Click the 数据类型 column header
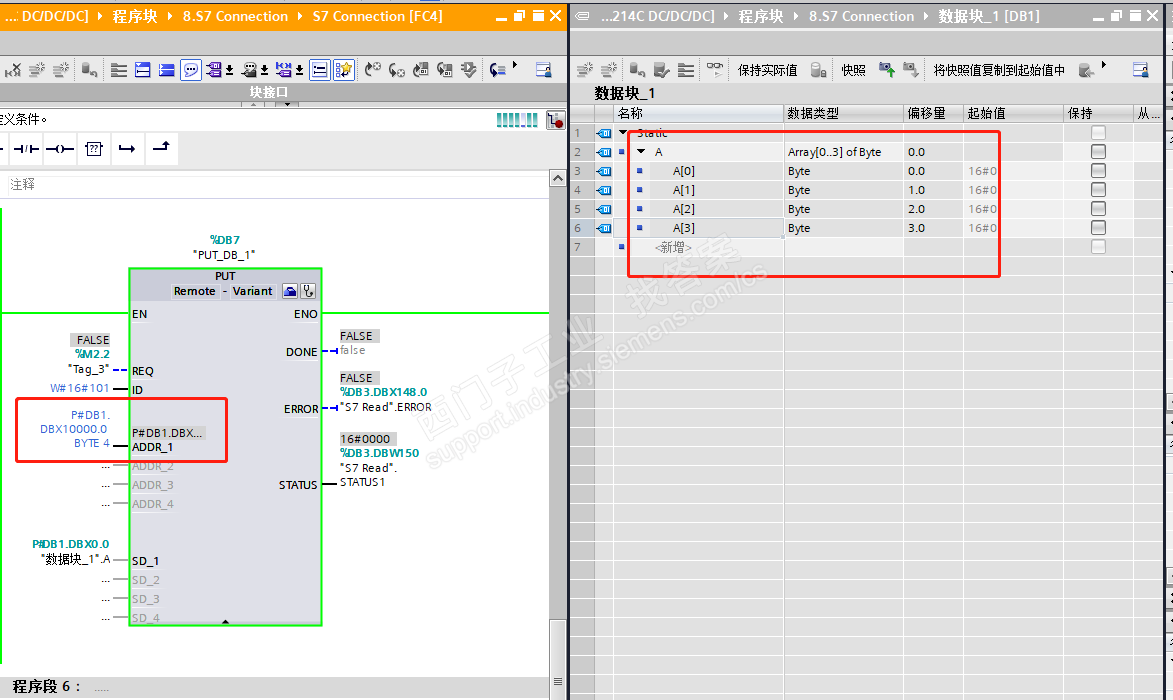 tap(843, 113)
